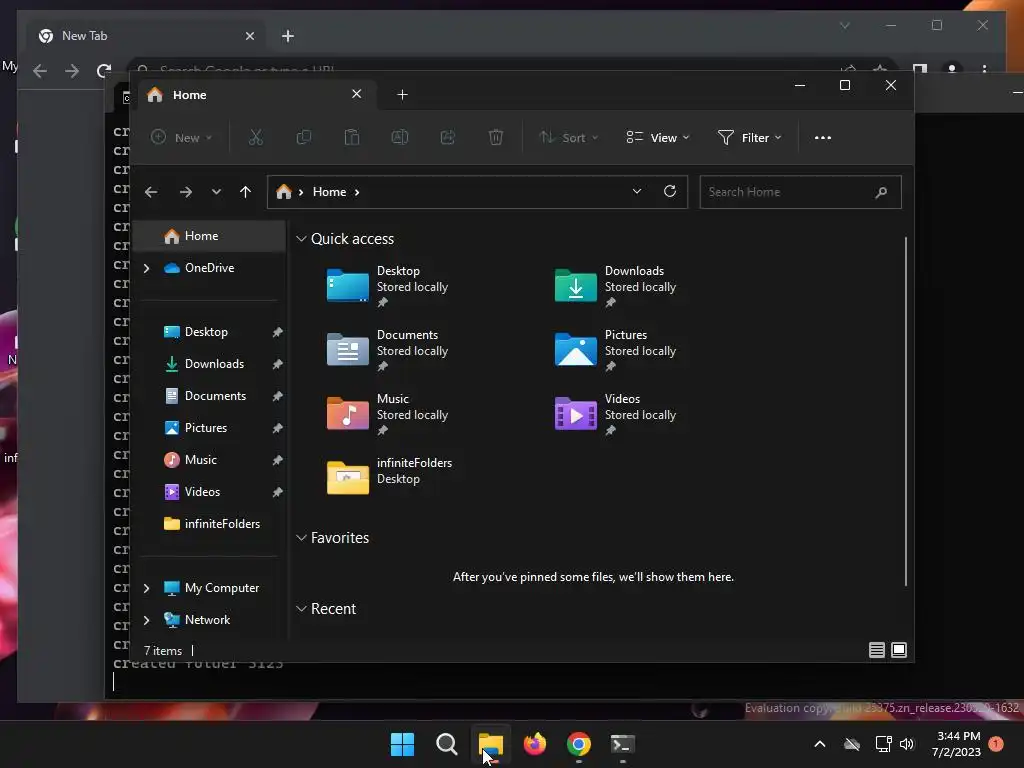Select Desktop in the navigation pane
This screenshot has height=768, width=1024.
[x=209, y=332]
